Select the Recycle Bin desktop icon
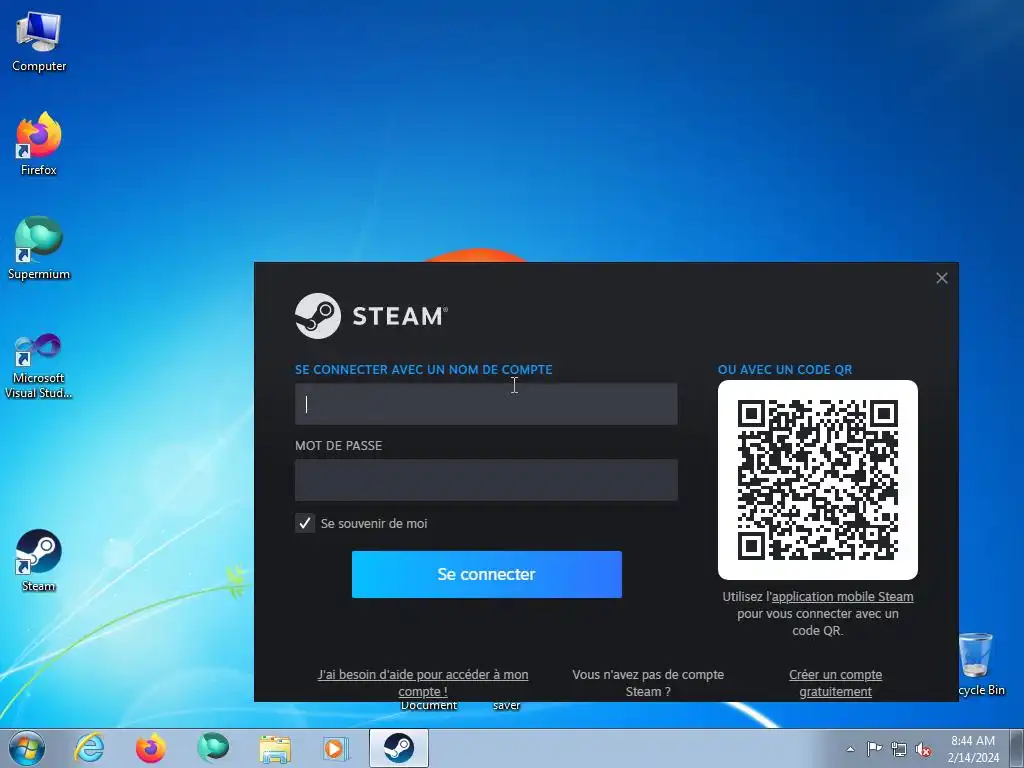This screenshot has height=768, width=1024. coord(981,664)
